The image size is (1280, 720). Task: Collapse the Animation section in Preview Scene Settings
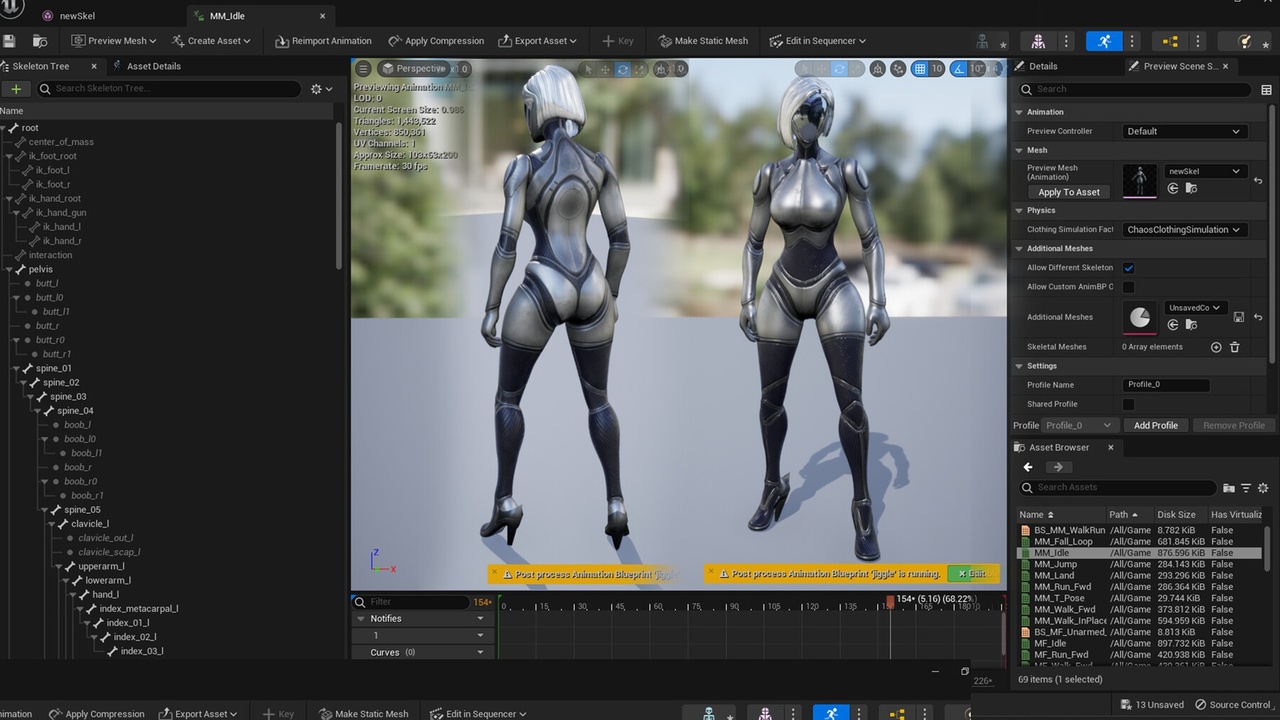pyautogui.click(x=1020, y=112)
